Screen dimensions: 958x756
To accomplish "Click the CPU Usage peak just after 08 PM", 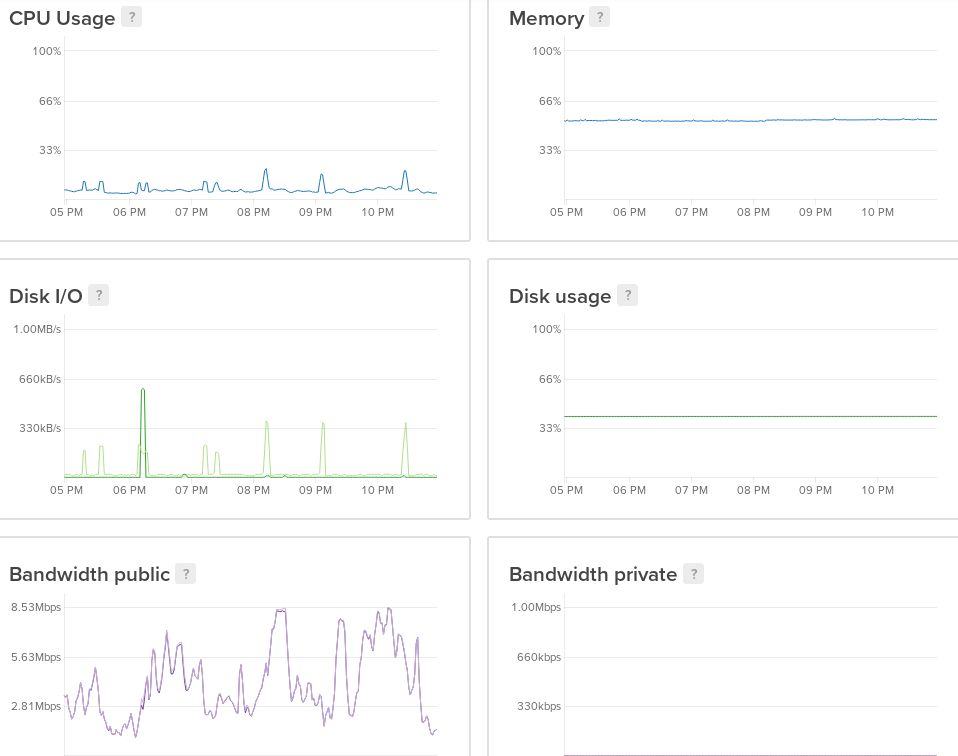I will 266,171.
